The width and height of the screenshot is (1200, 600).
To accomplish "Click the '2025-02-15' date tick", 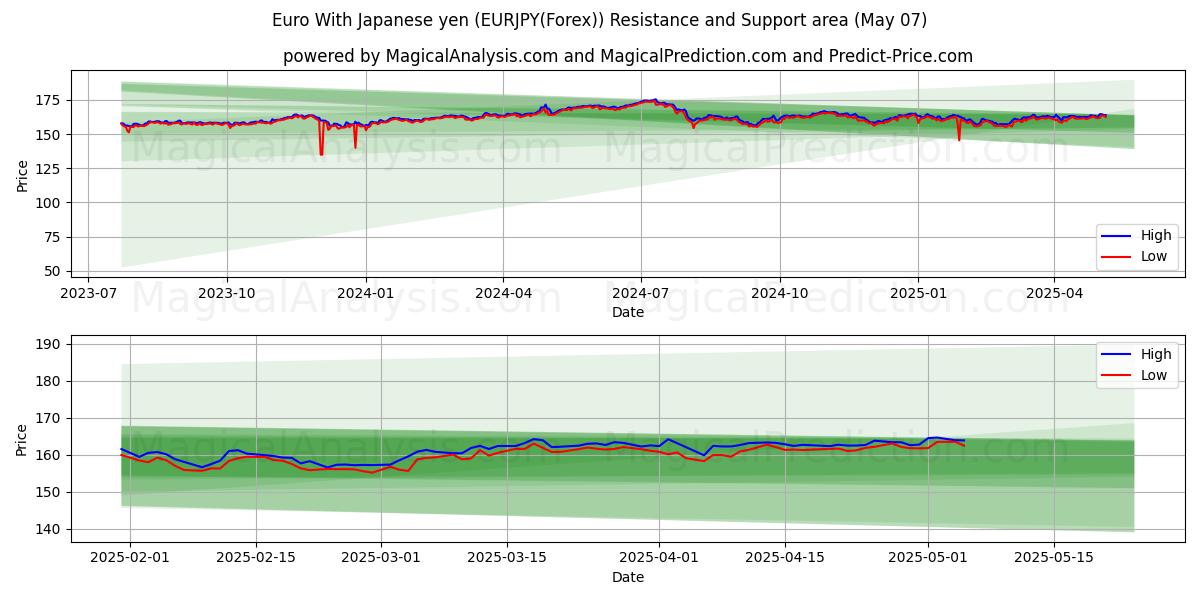I will coord(256,558).
